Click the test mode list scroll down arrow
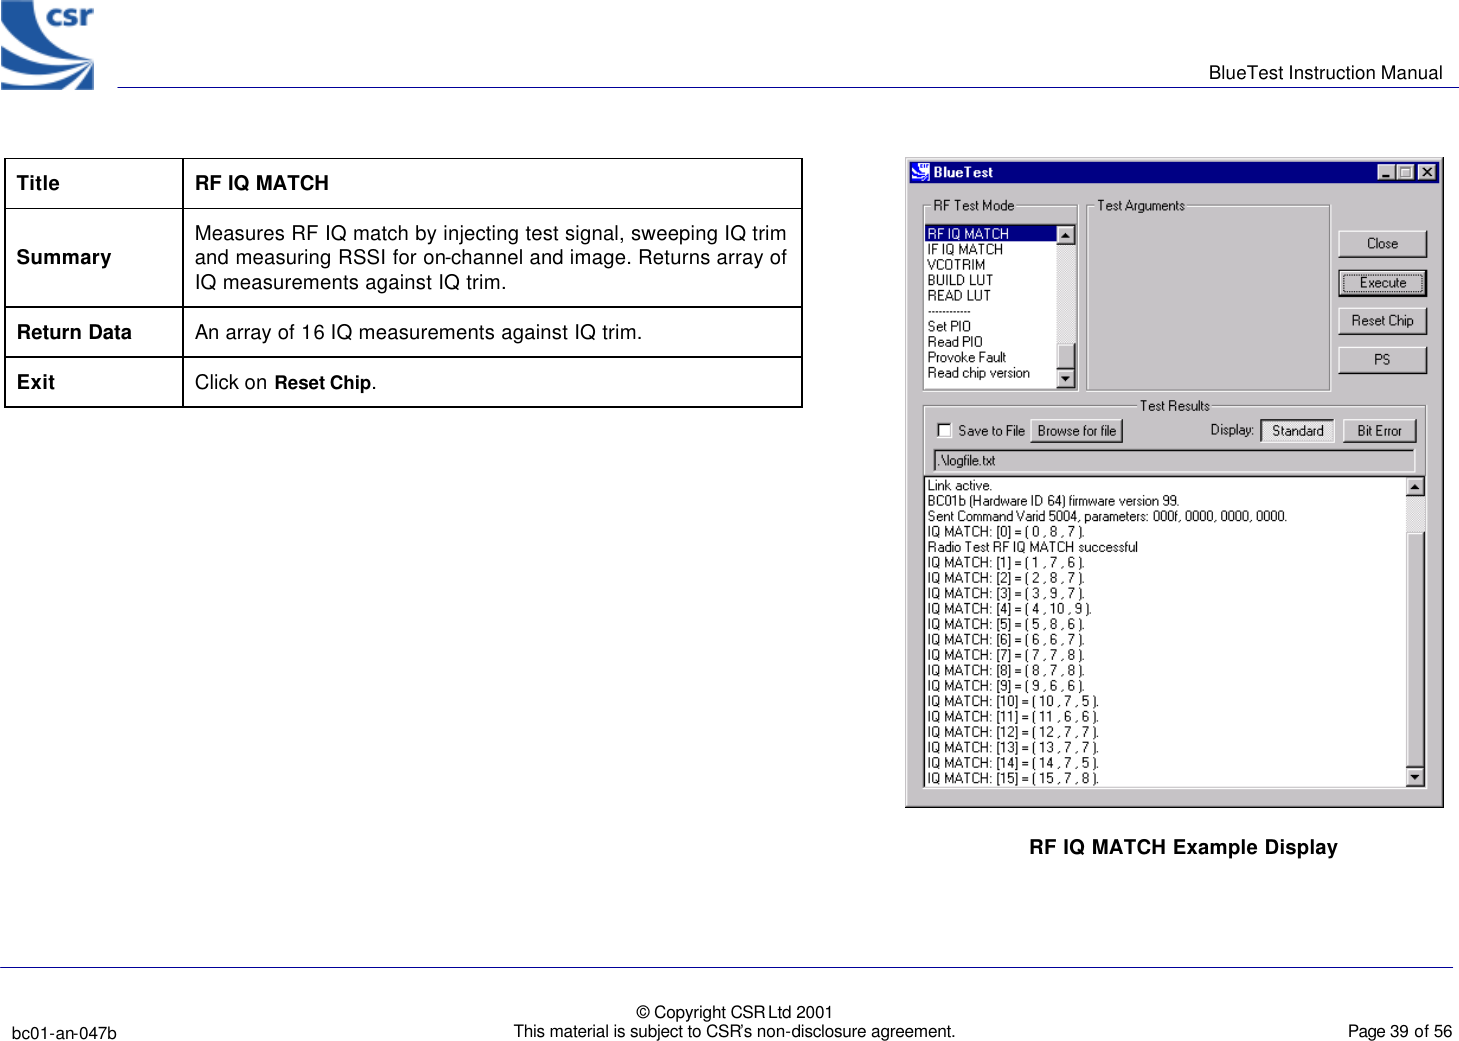1459x1041 pixels. click(x=1066, y=378)
